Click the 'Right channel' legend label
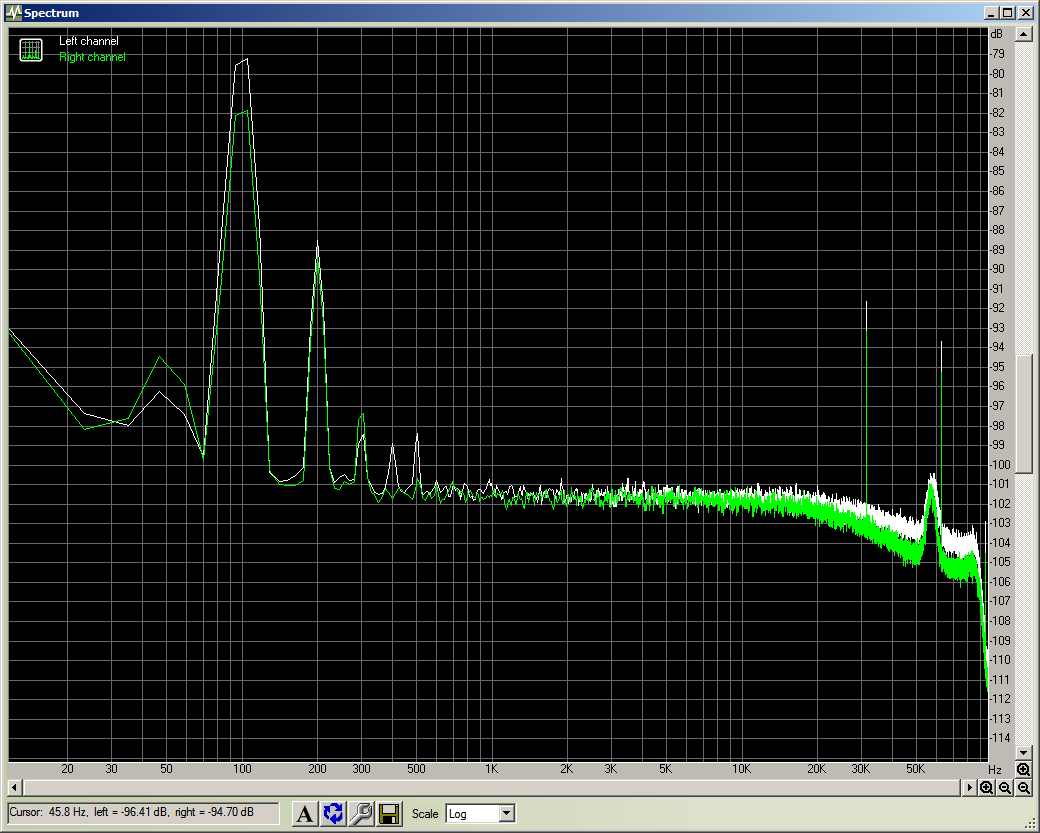 coord(92,57)
